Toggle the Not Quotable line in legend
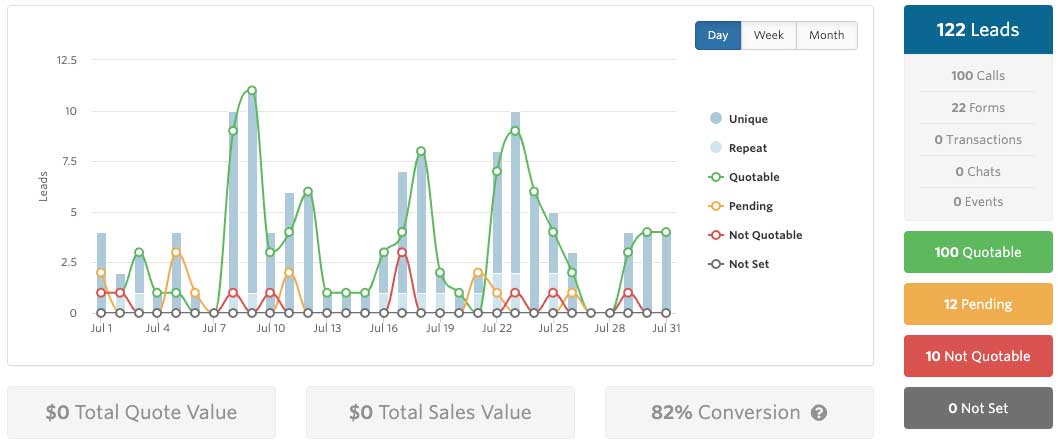Viewport: 1062px width, 445px height. [755, 235]
